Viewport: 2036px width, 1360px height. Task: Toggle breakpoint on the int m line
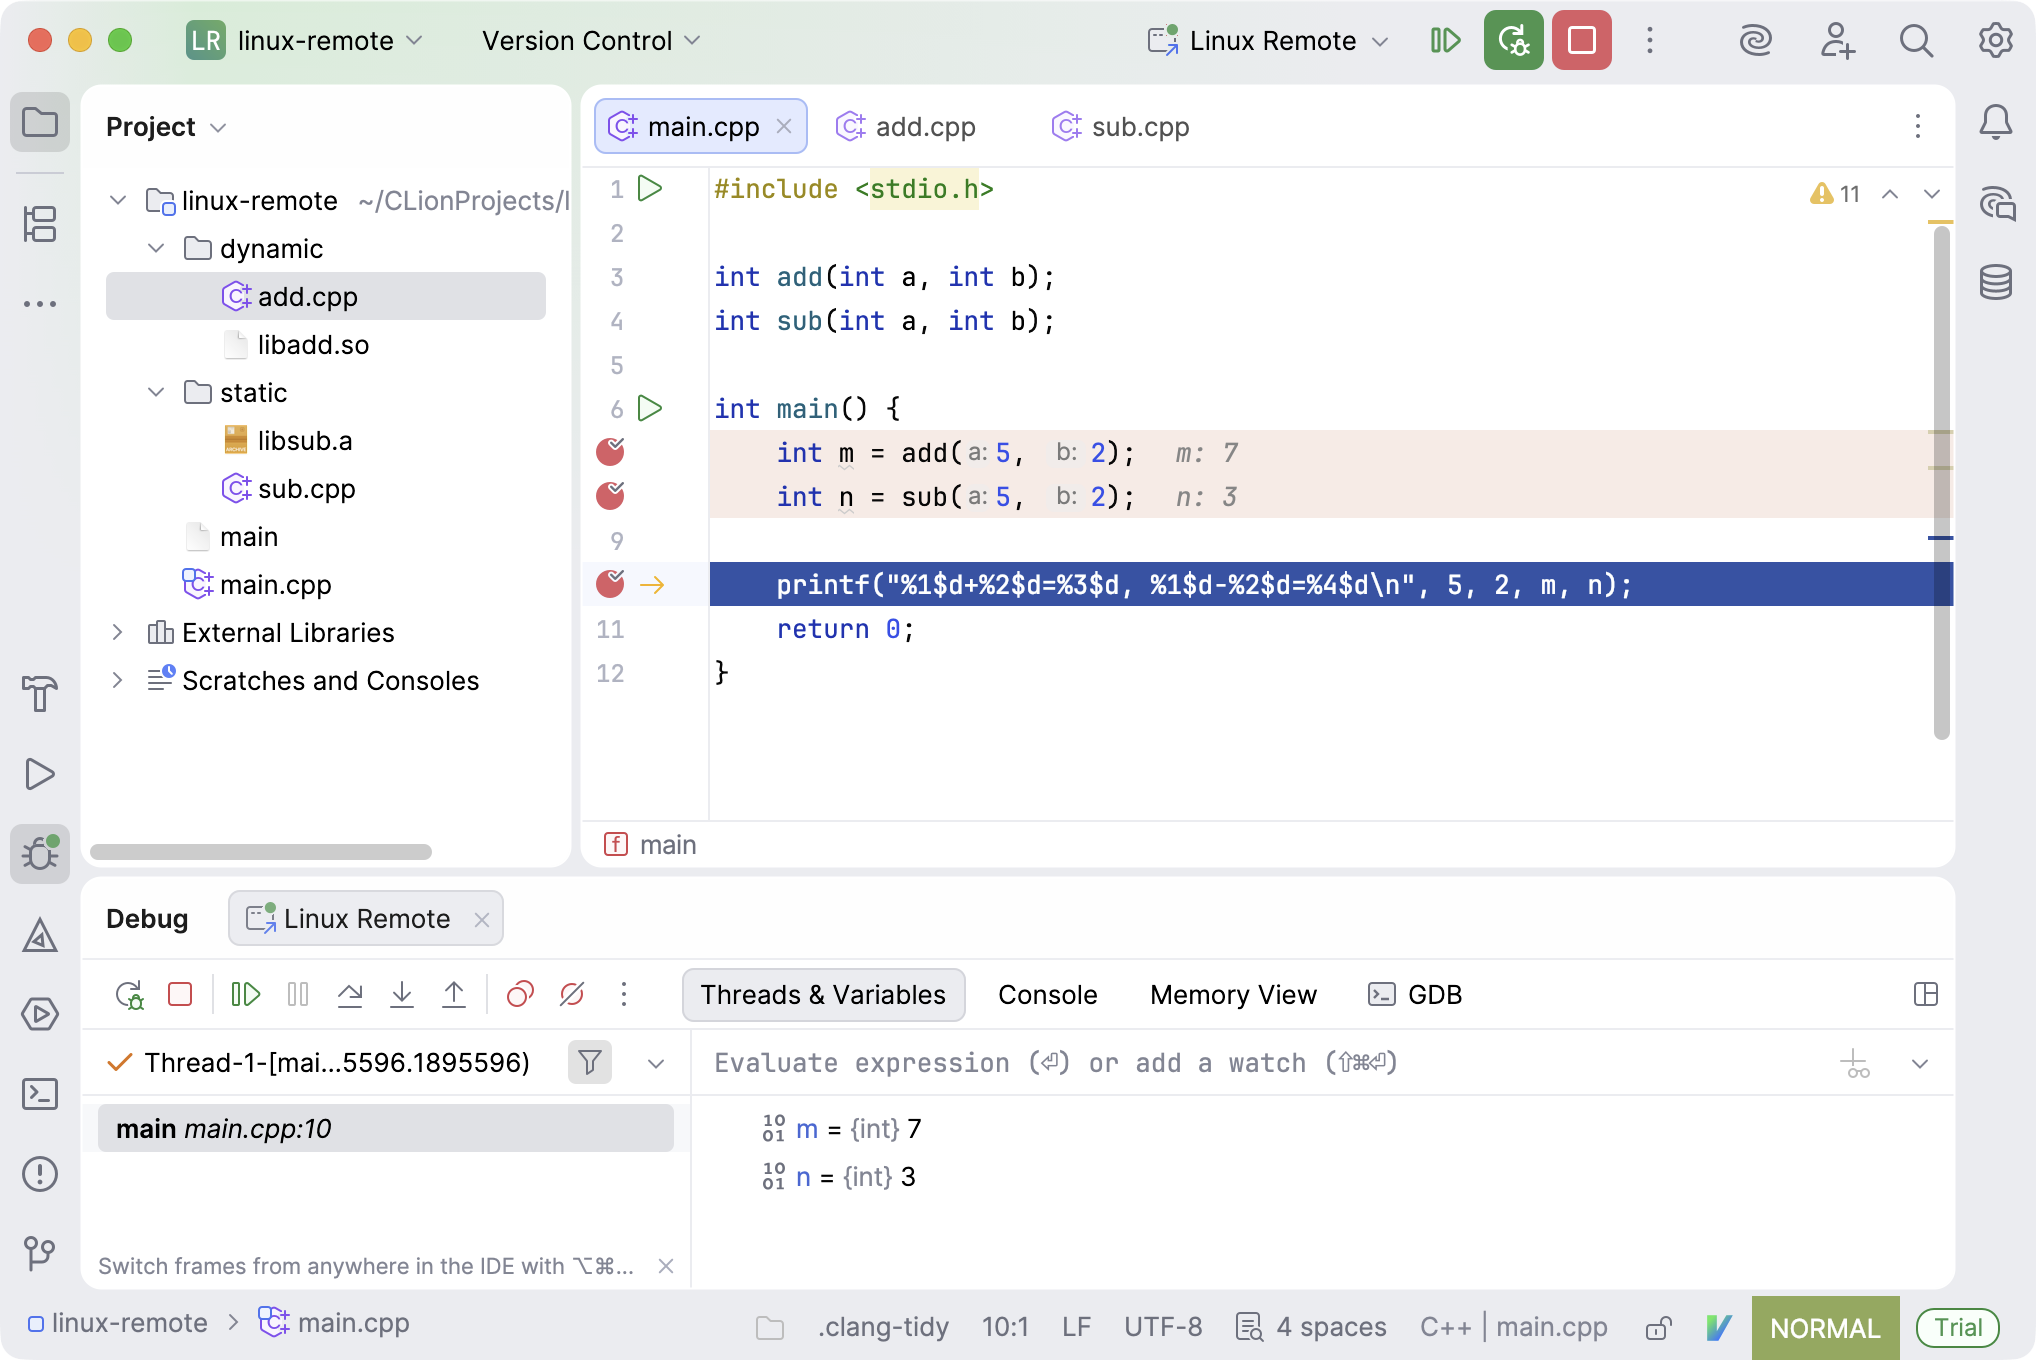click(610, 452)
